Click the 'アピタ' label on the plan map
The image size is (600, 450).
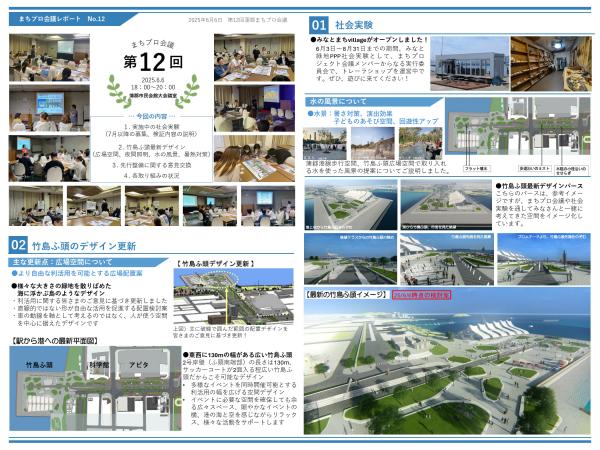(x=138, y=365)
